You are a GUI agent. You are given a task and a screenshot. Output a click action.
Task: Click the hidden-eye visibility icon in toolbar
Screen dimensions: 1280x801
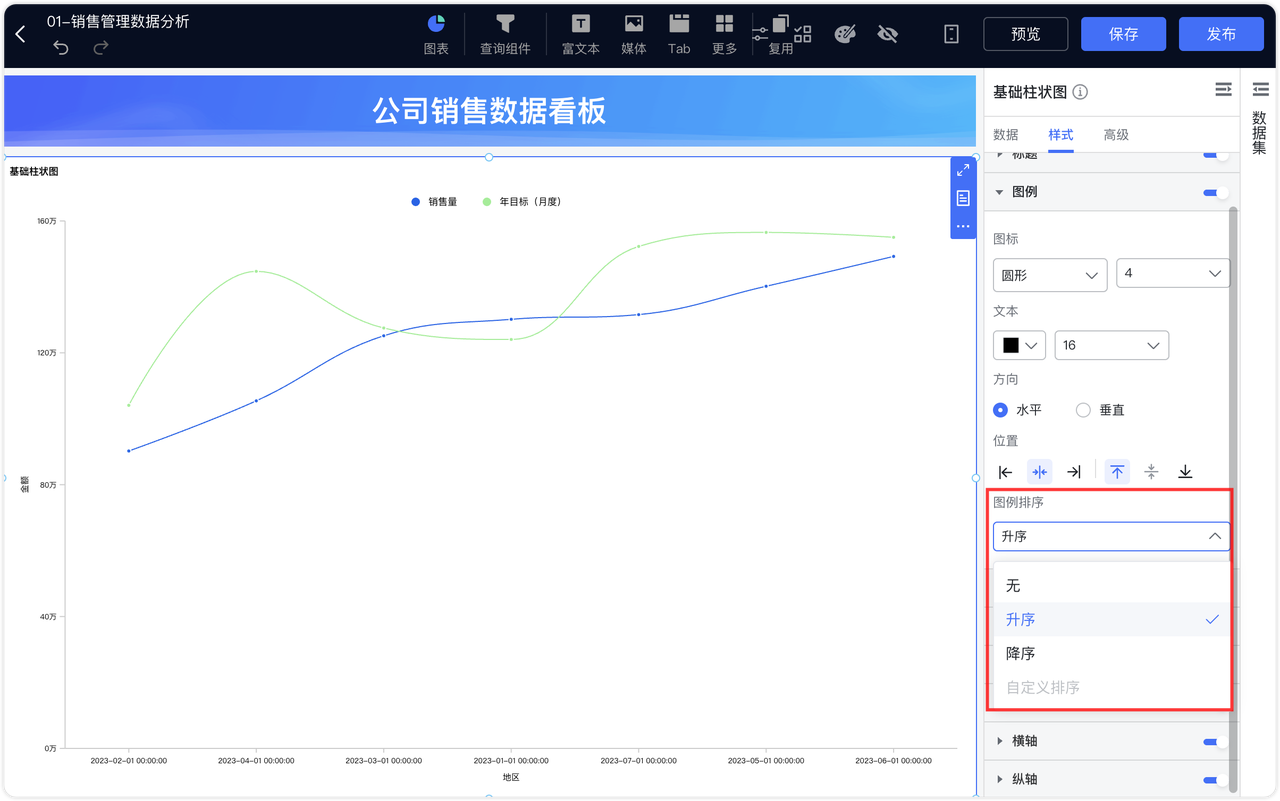click(887, 33)
